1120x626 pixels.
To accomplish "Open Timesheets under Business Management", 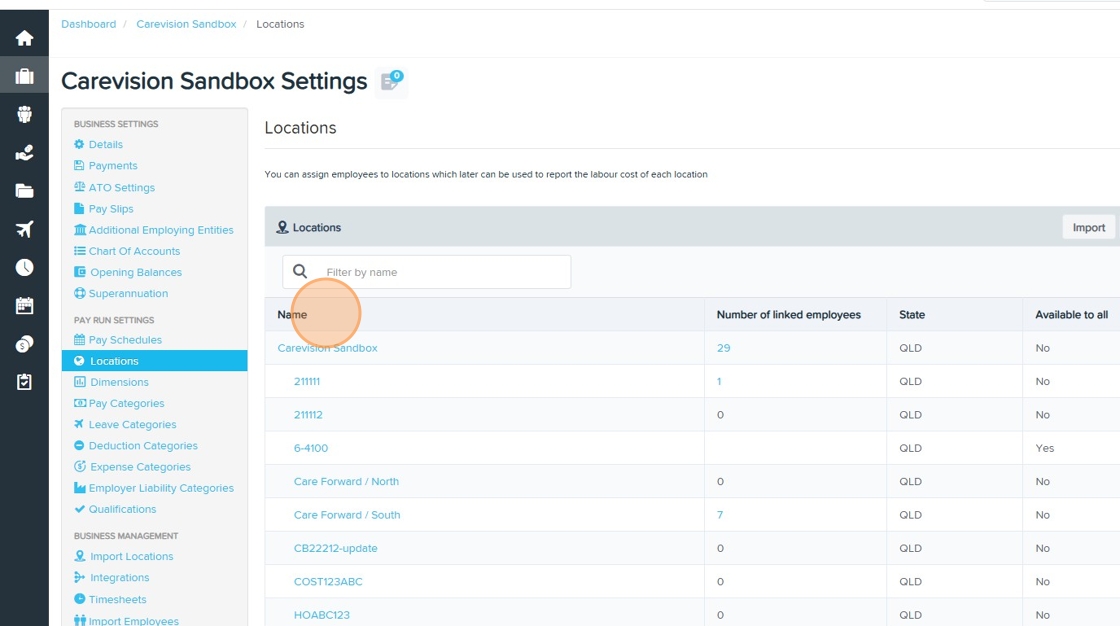I will tap(117, 600).
